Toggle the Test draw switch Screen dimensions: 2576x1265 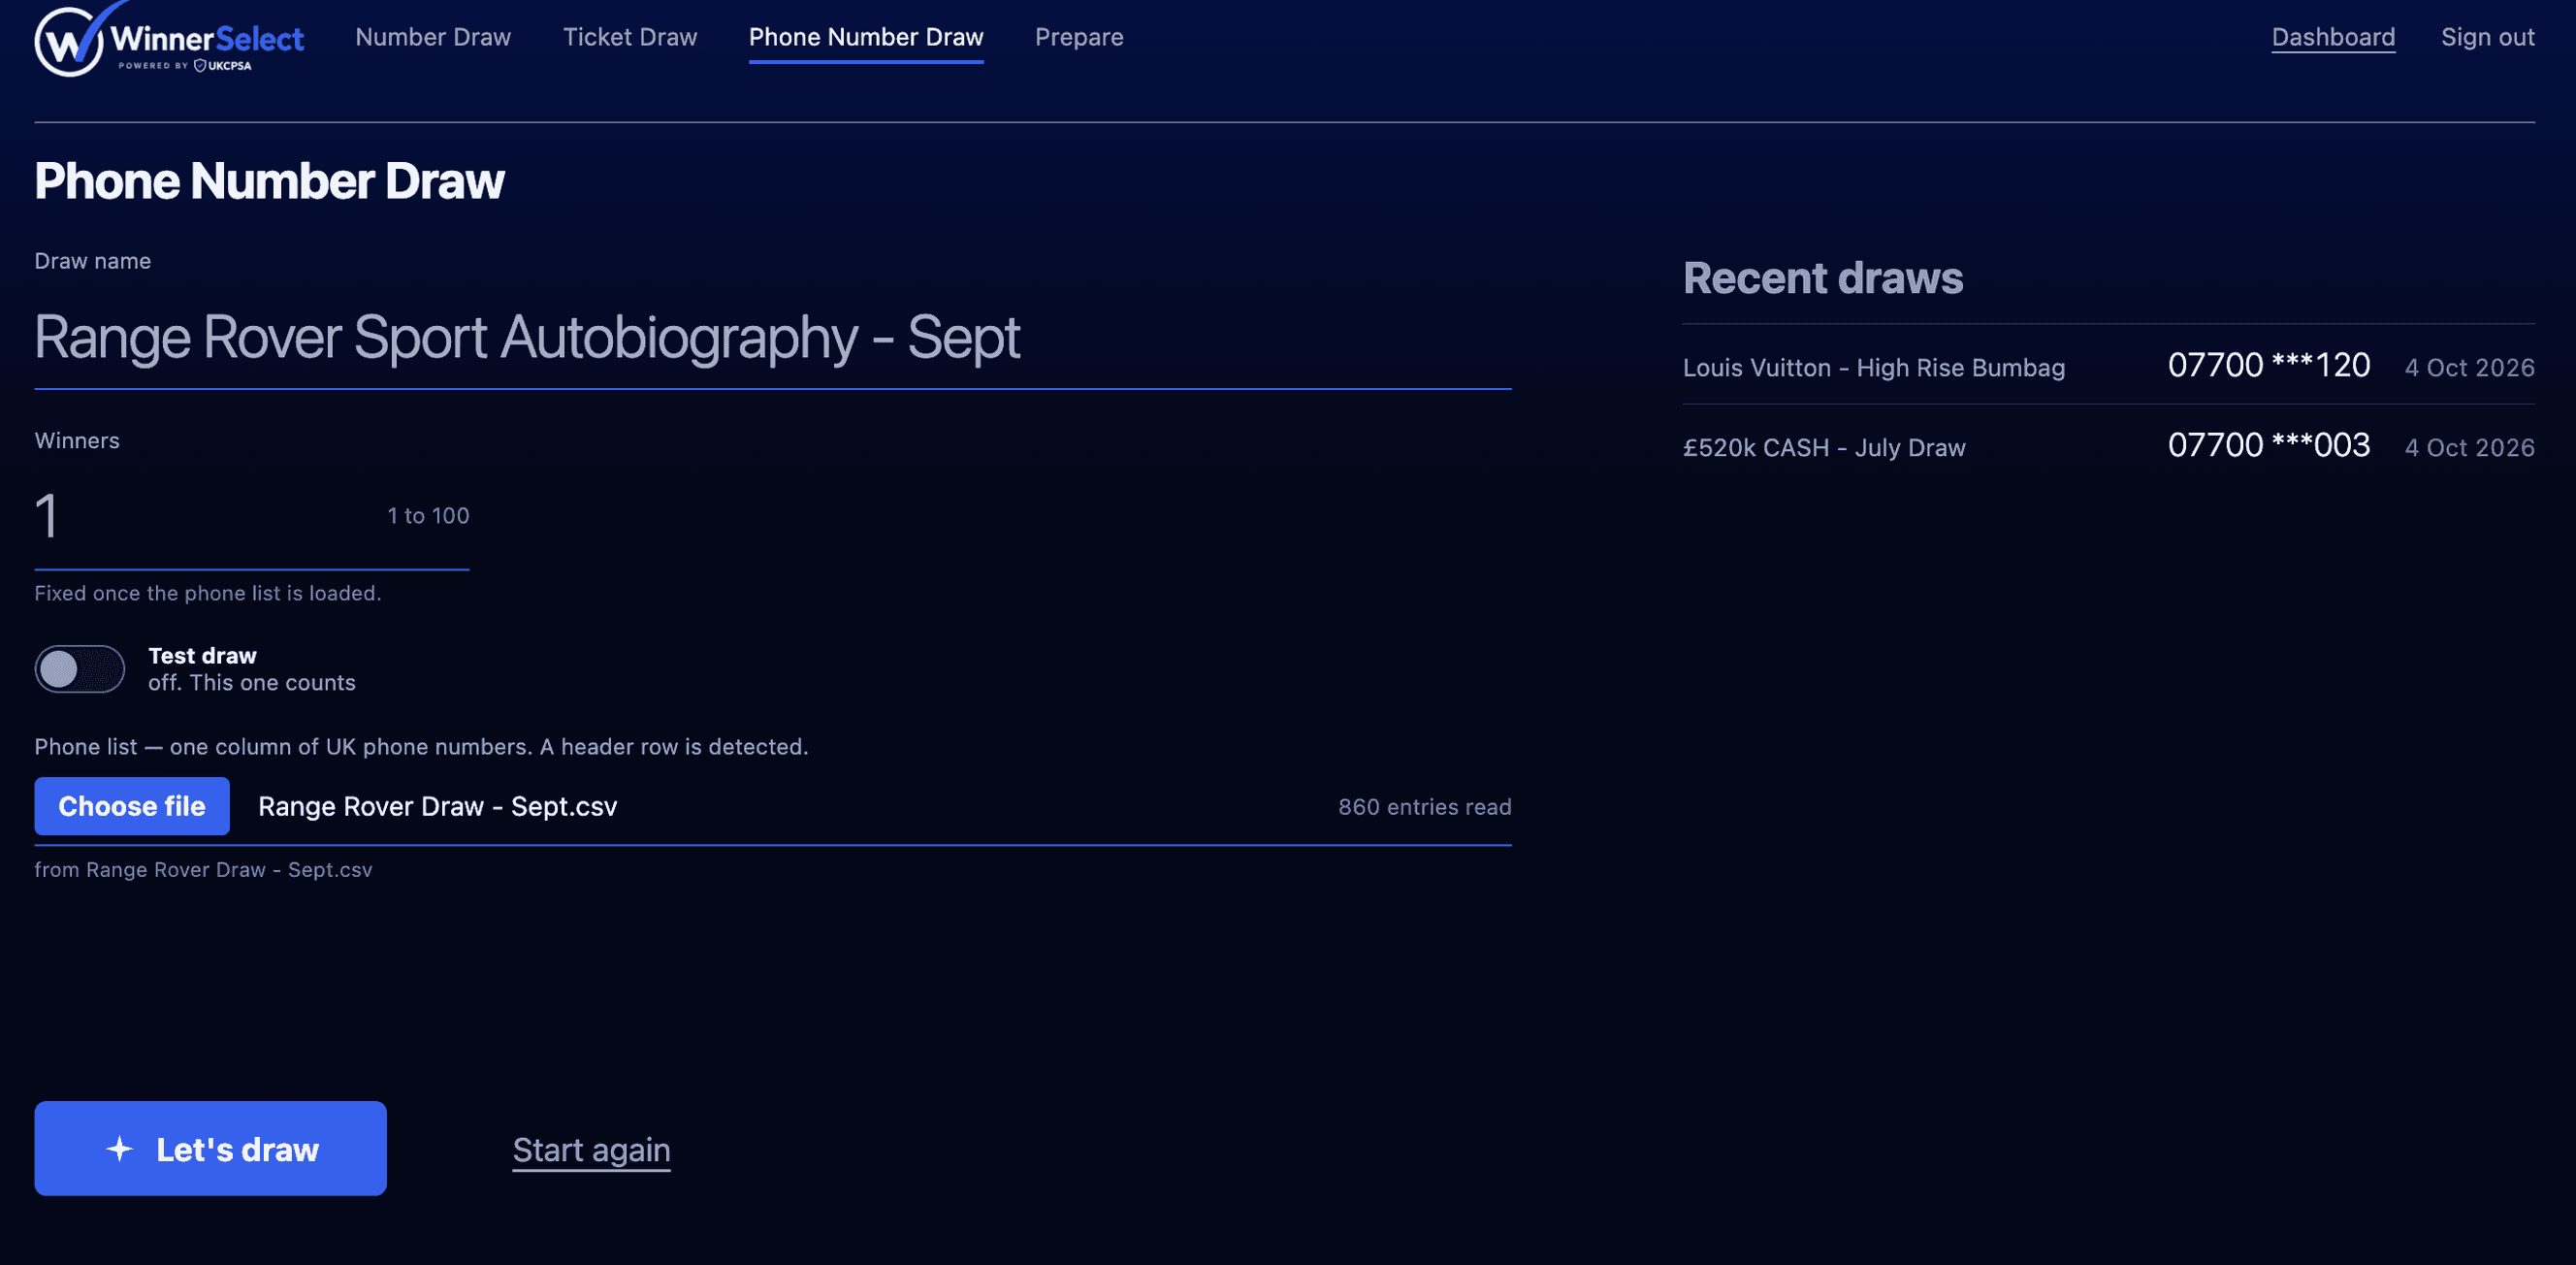(80, 669)
